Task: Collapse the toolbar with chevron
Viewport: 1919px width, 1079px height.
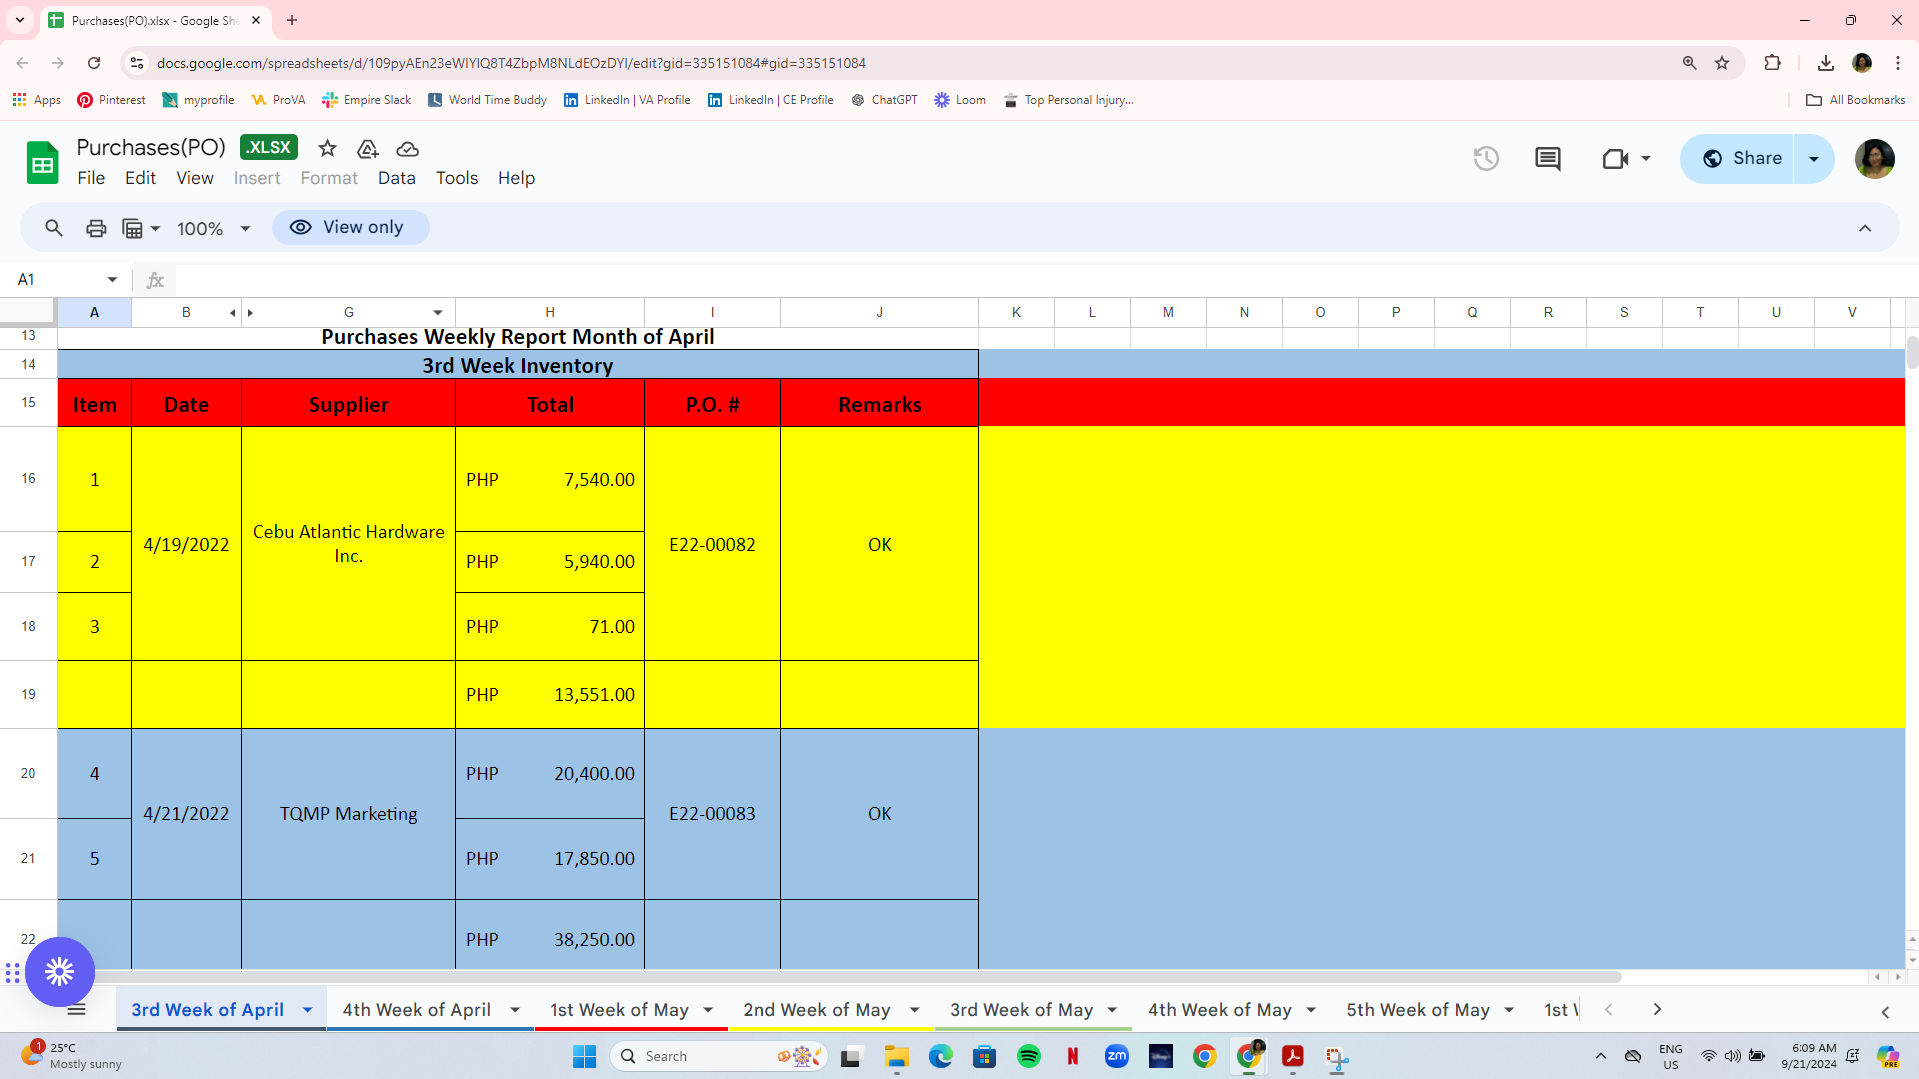Action: pos(1864,228)
